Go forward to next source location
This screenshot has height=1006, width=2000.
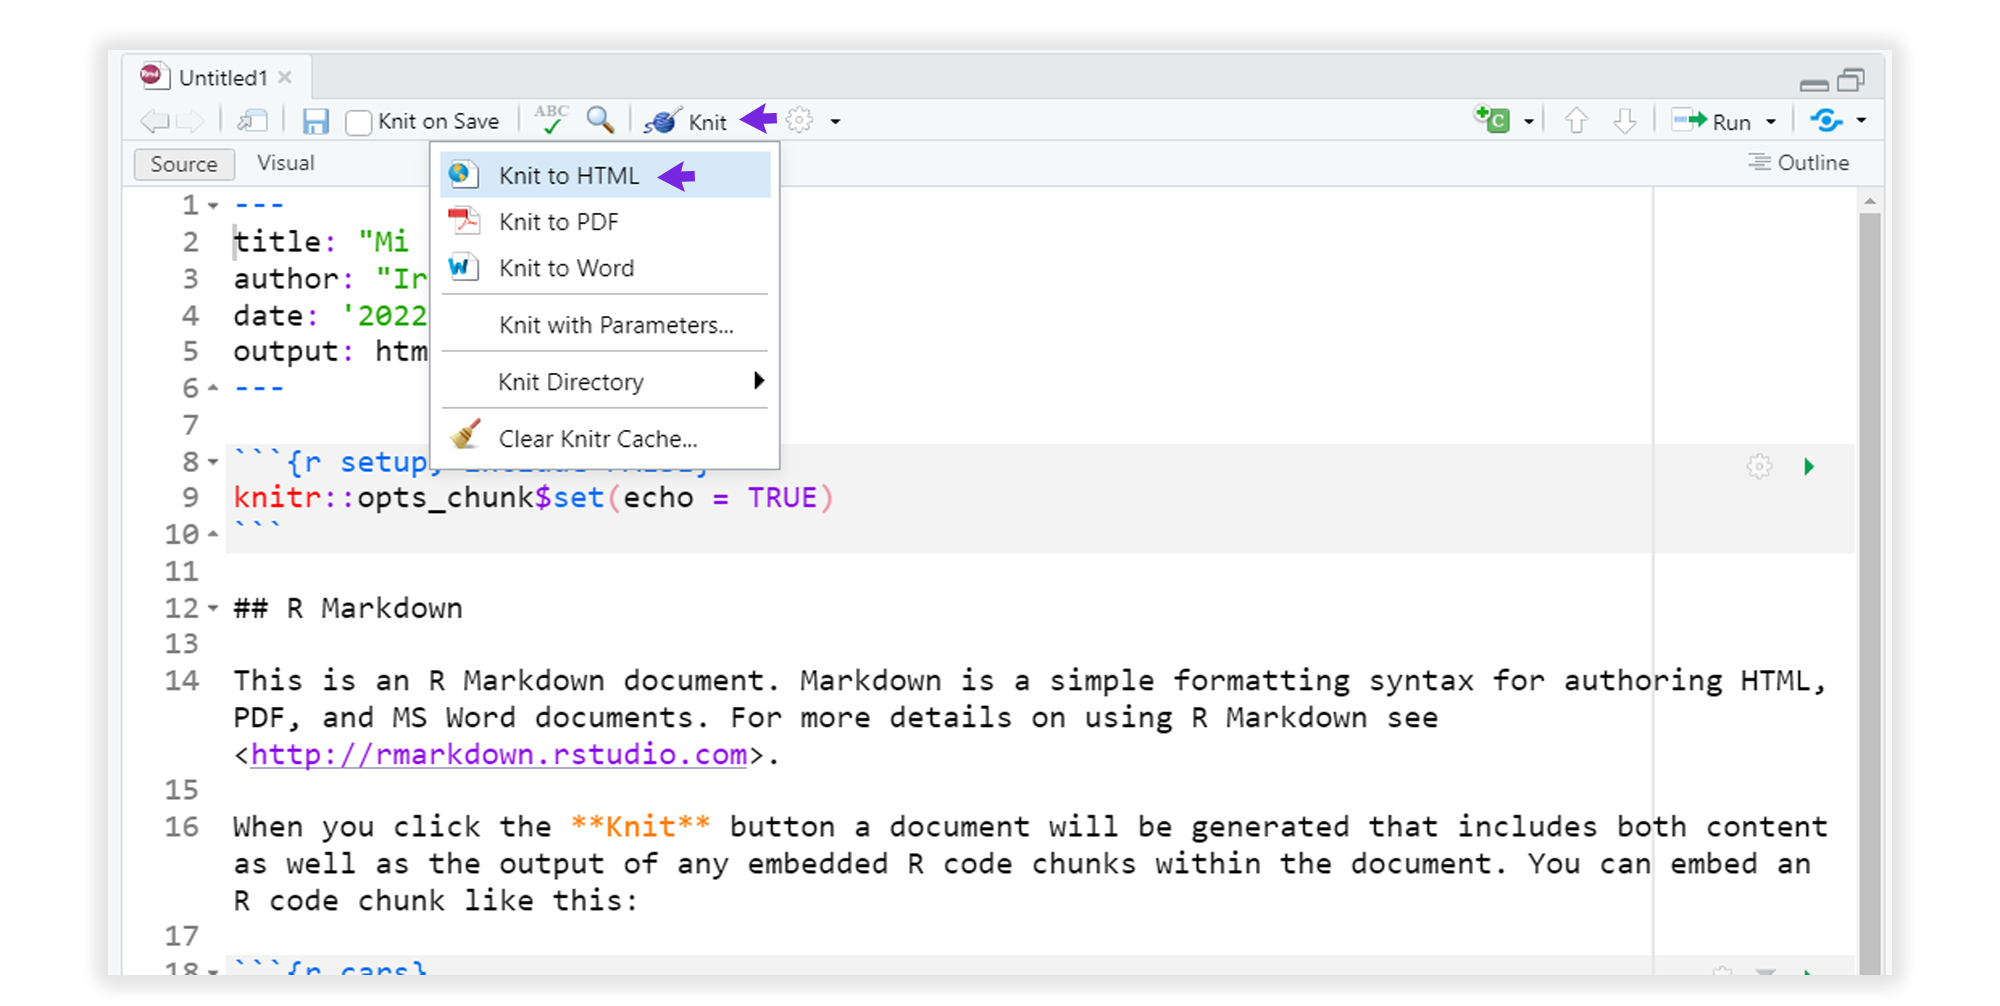[189, 122]
